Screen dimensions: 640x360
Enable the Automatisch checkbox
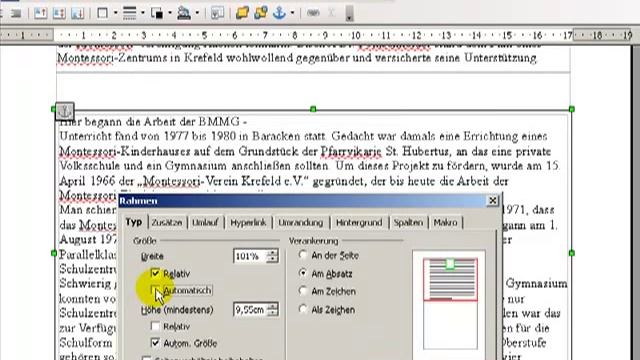[155, 290]
